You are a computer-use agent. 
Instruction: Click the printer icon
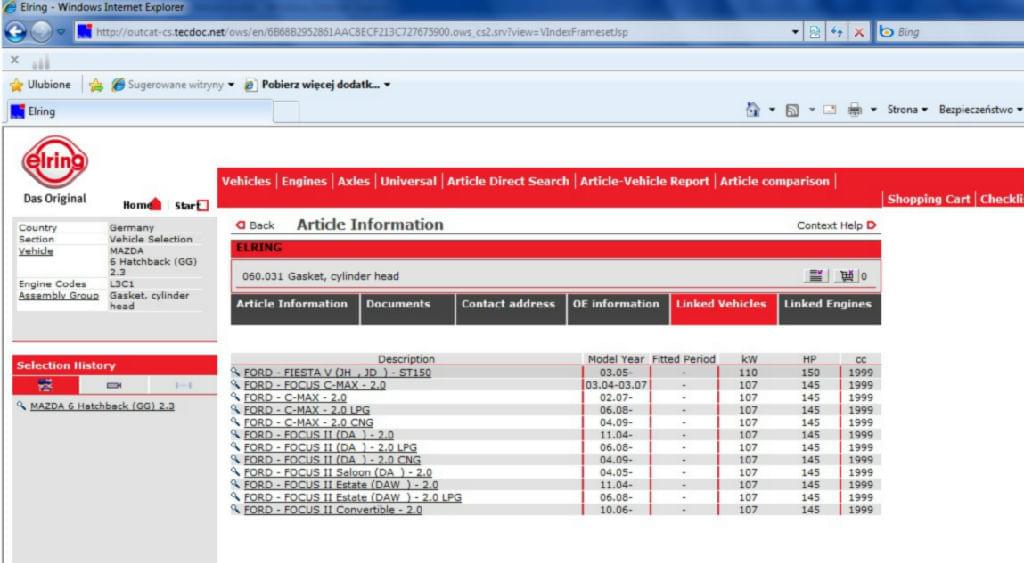854,110
